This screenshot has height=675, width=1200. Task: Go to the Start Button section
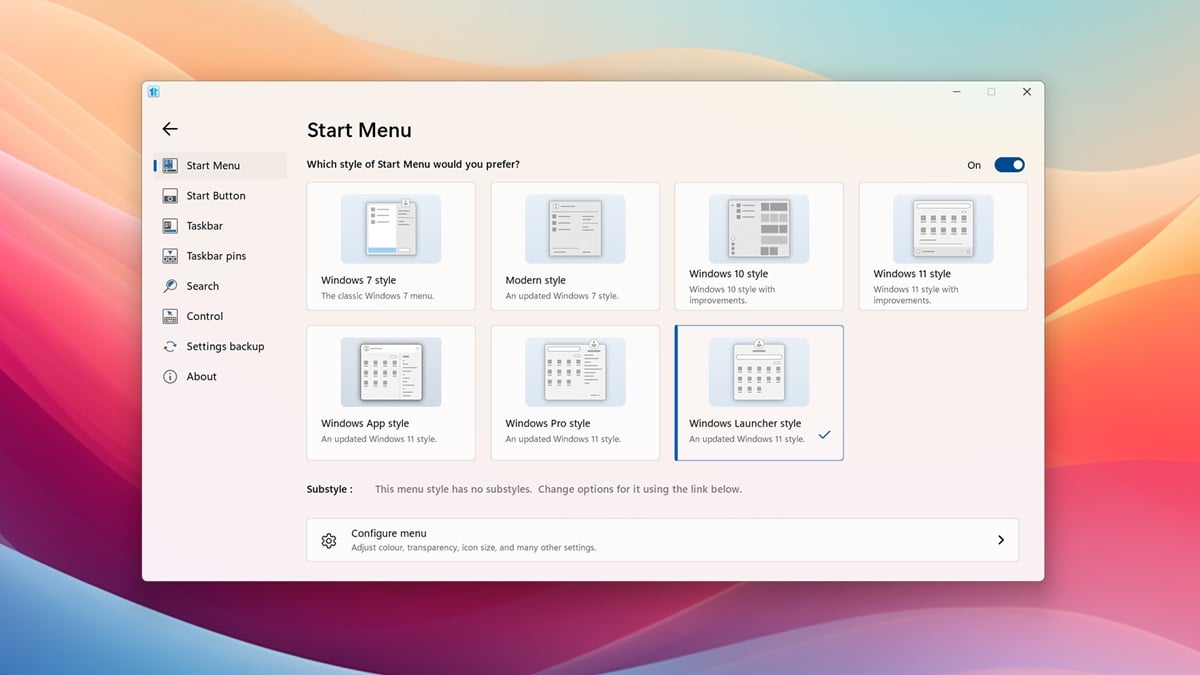pos(220,196)
